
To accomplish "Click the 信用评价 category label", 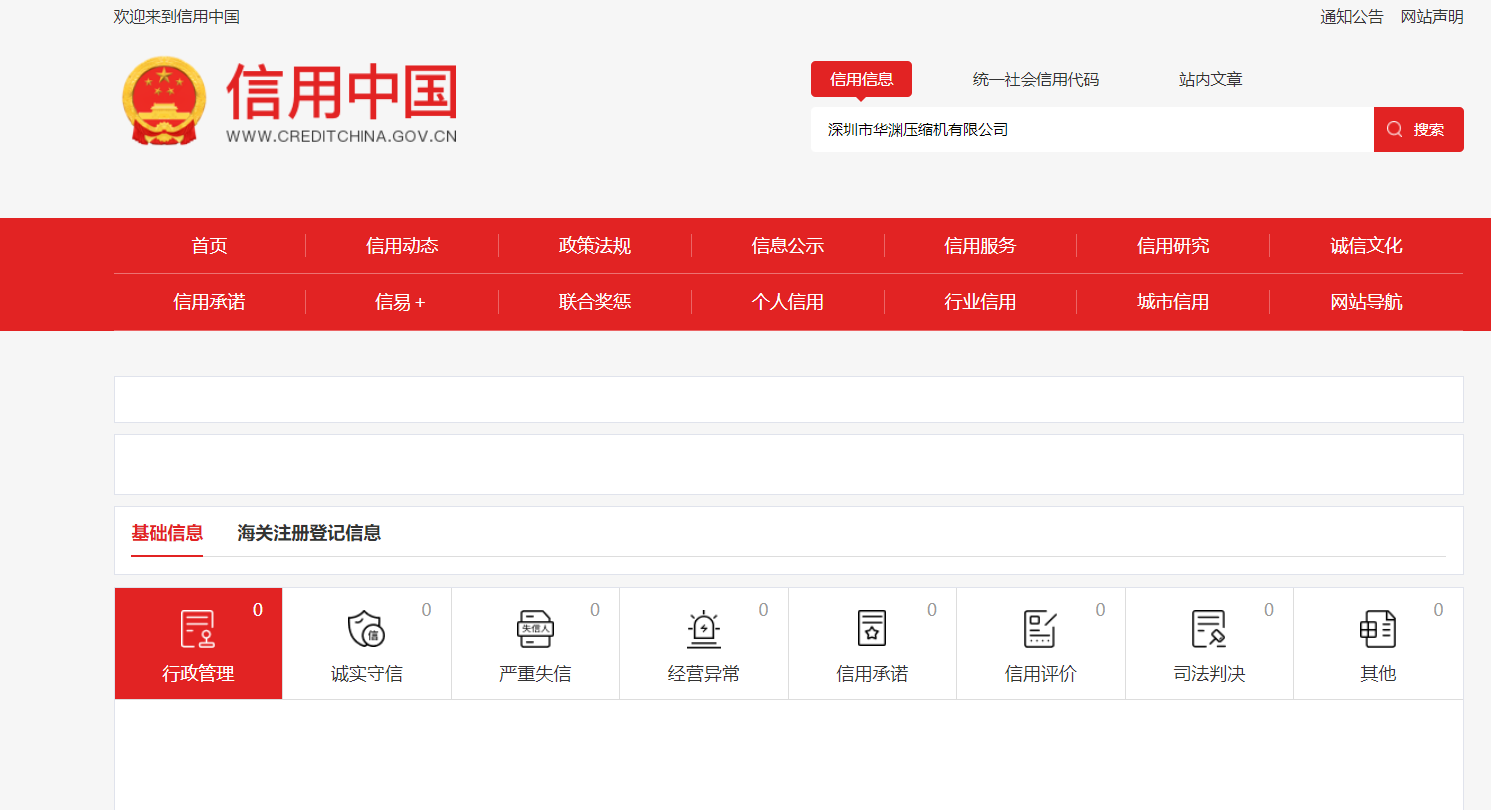I will [x=1041, y=674].
